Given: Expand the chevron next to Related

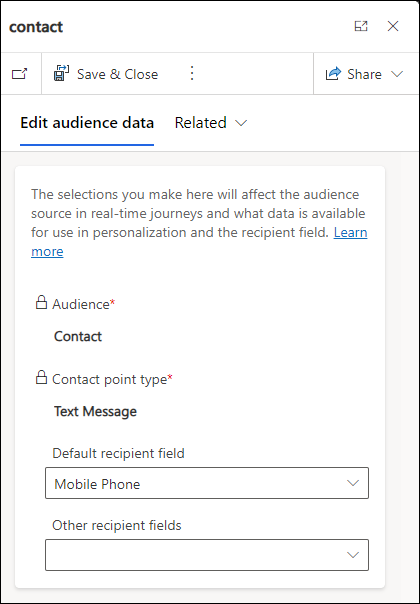Looking at the screenshot, I should coord(241,123).
